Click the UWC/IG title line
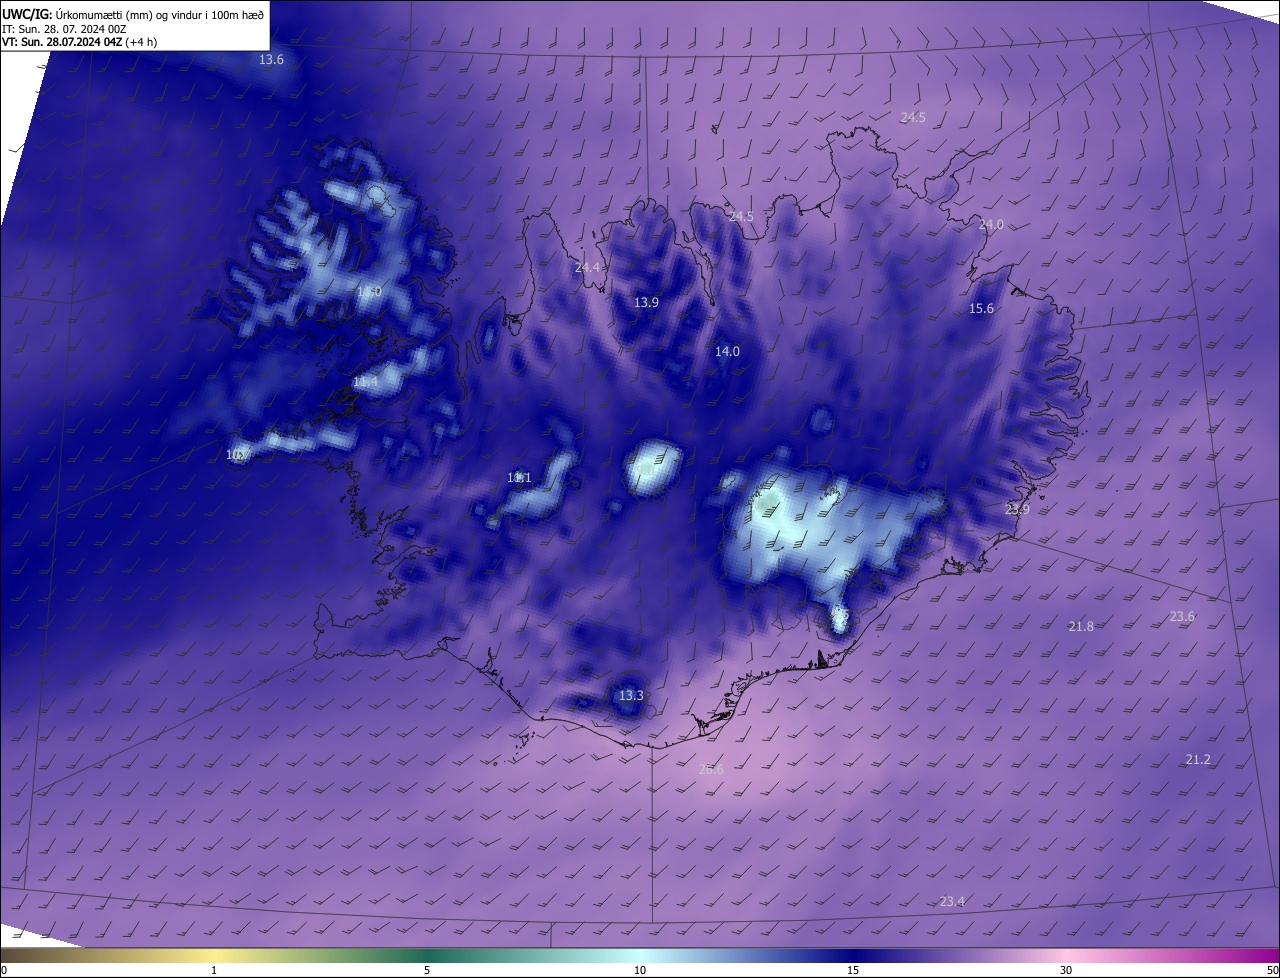Viewport: 1280px width, 978px height. [133, 14]
